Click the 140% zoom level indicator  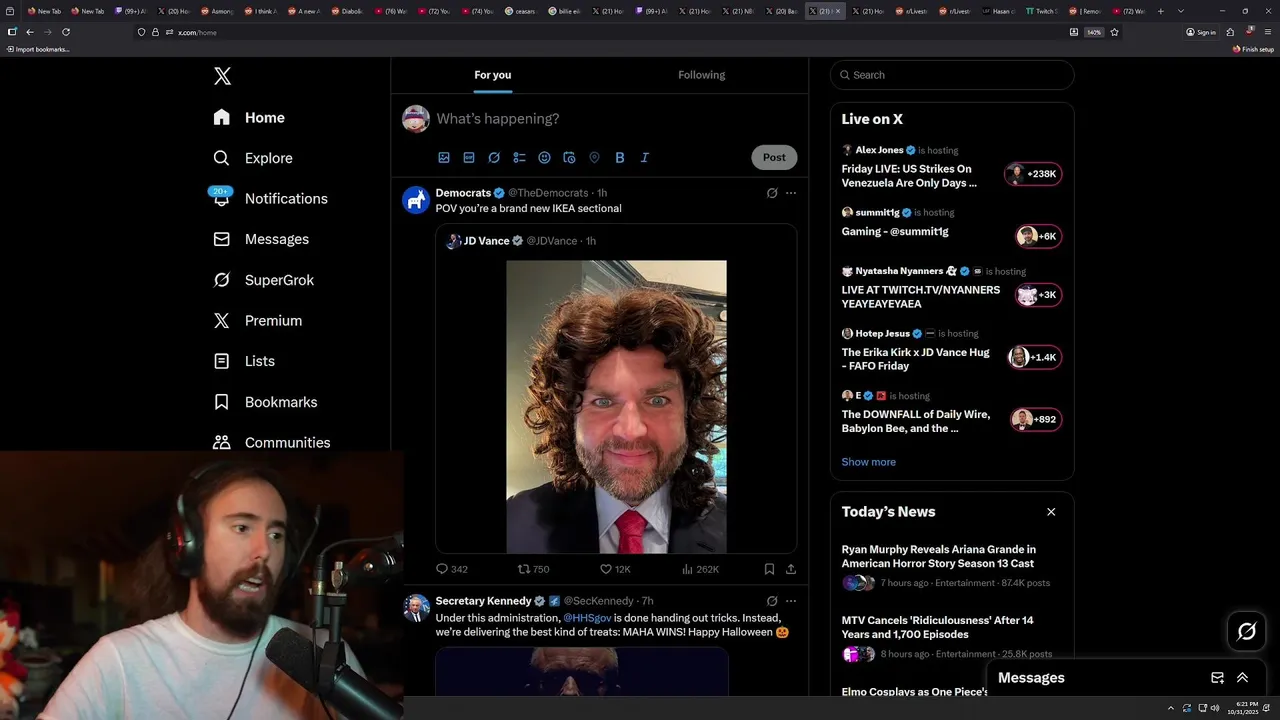tap(1094, 32)
